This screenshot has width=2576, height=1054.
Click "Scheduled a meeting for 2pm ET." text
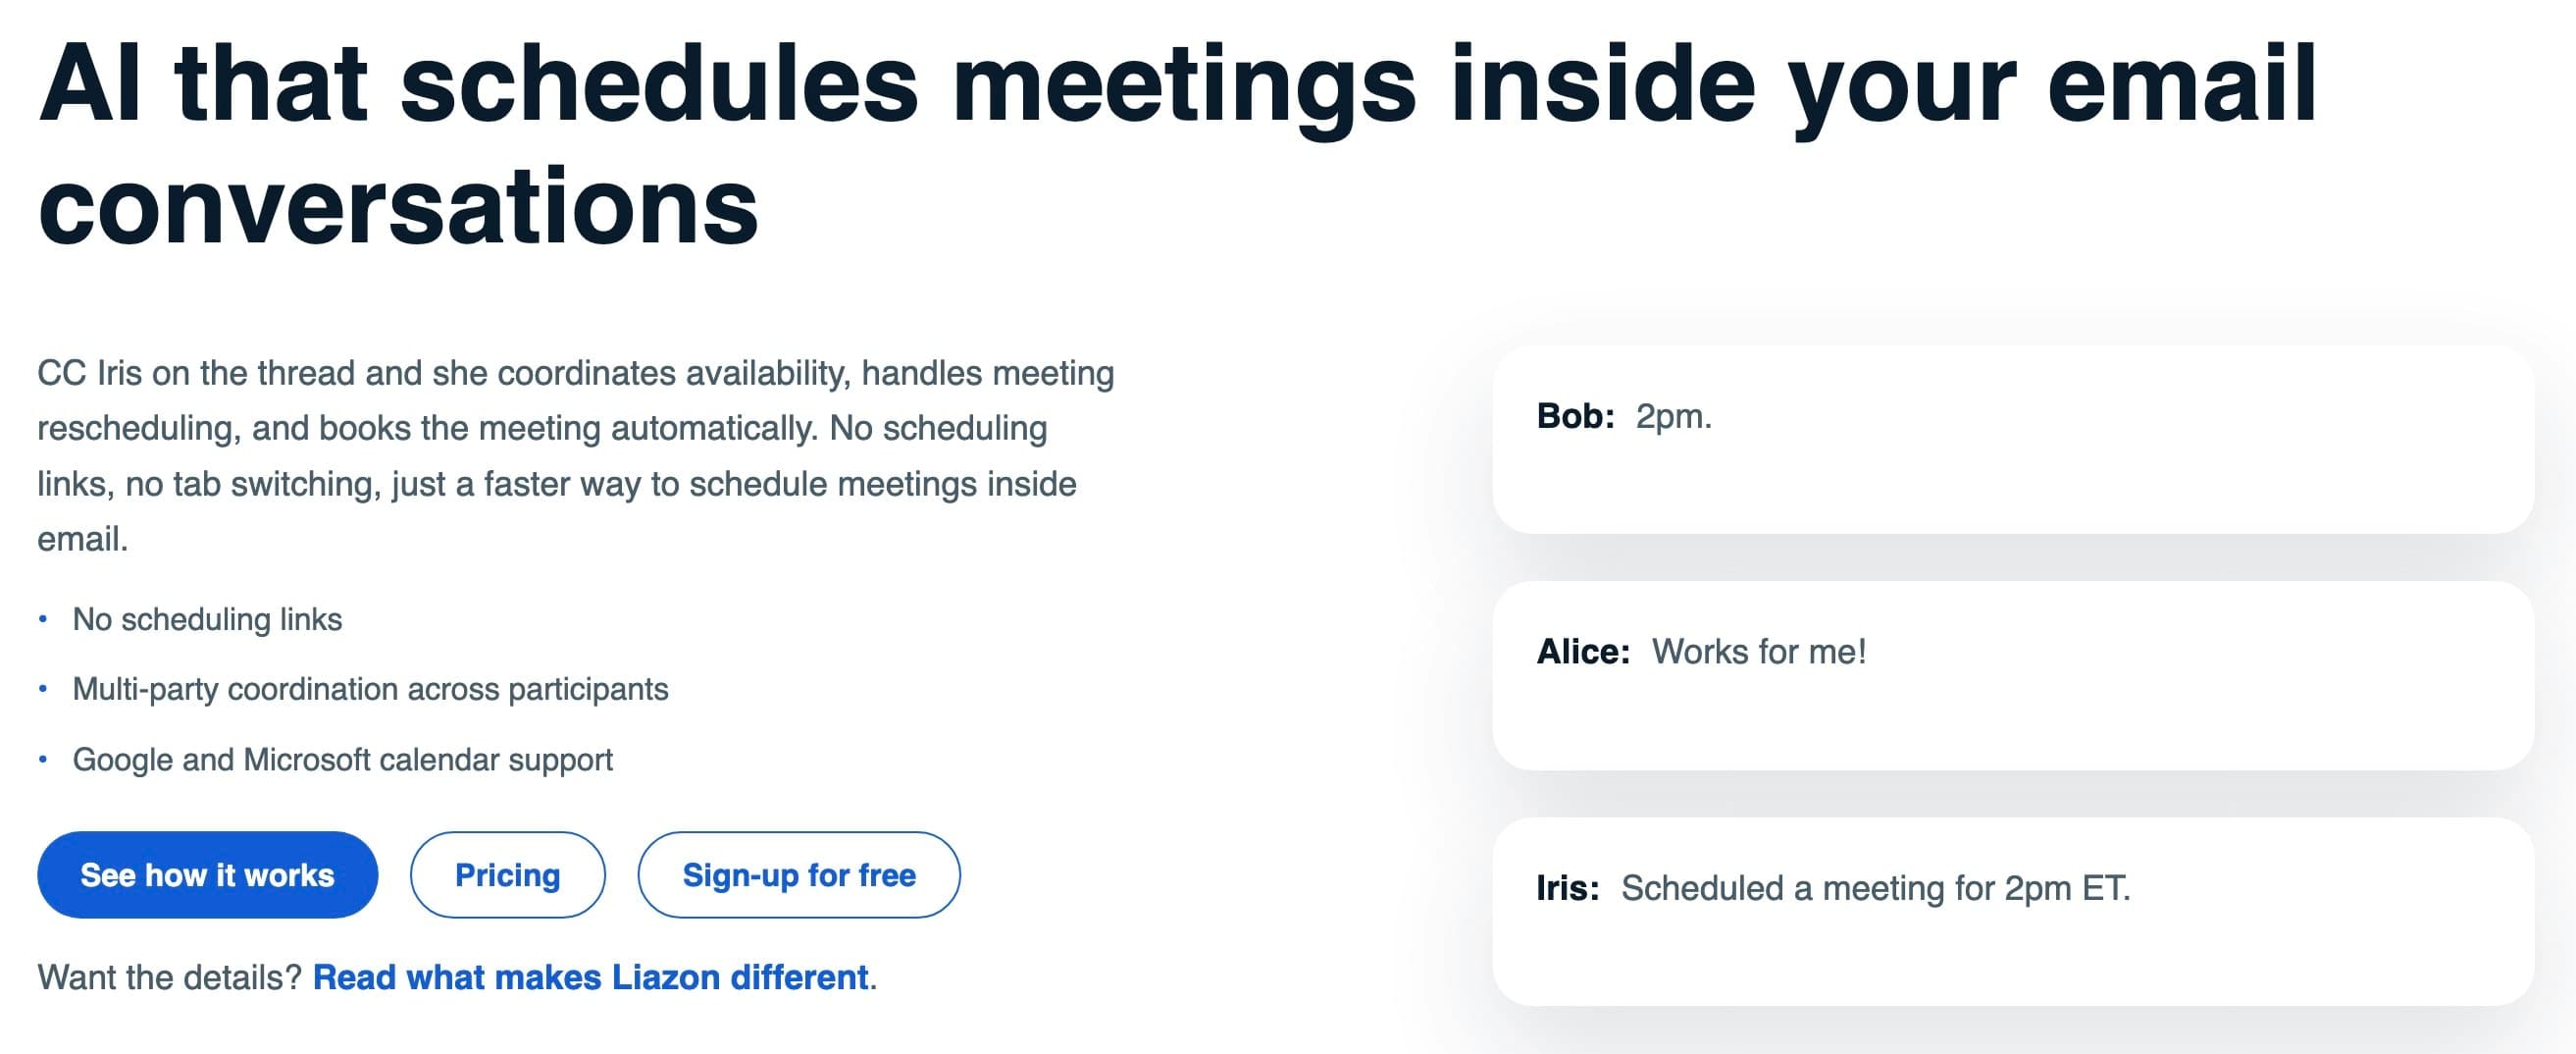pyautogui.click(x=1875, y=888)
